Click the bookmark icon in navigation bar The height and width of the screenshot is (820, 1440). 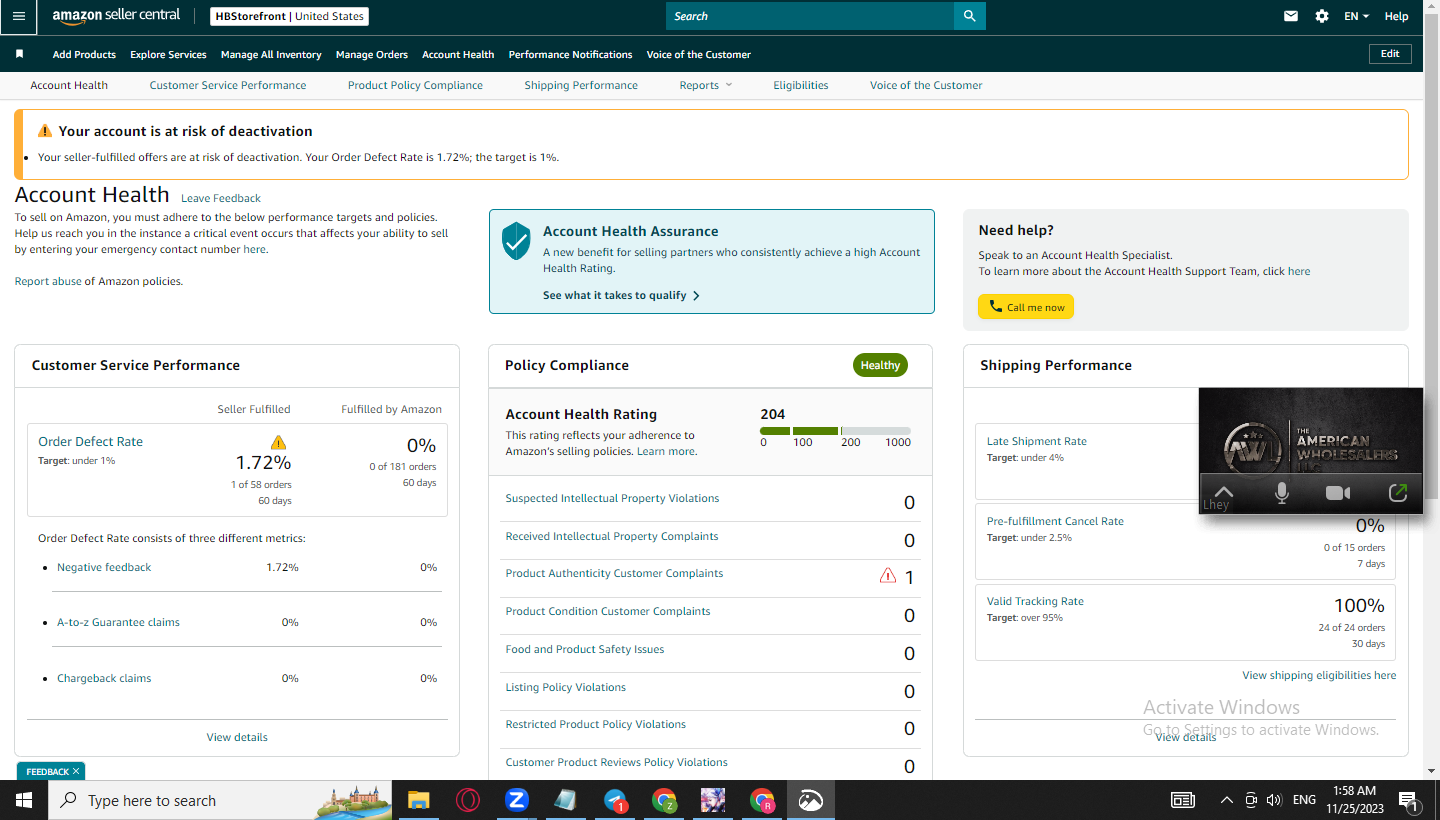(19, 54)
